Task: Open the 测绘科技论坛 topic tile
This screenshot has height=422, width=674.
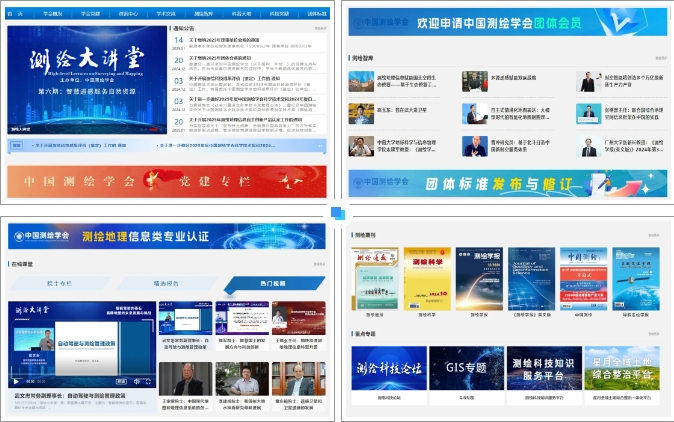Action: coord(387,368)
